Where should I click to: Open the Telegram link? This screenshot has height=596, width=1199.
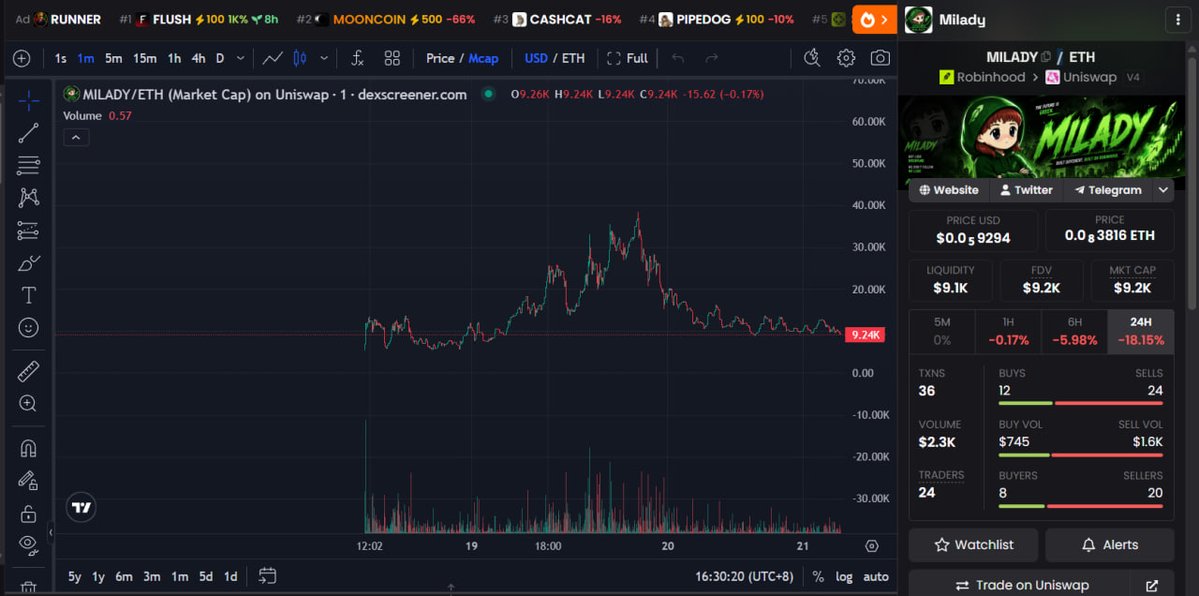[x=1108, y=190]
